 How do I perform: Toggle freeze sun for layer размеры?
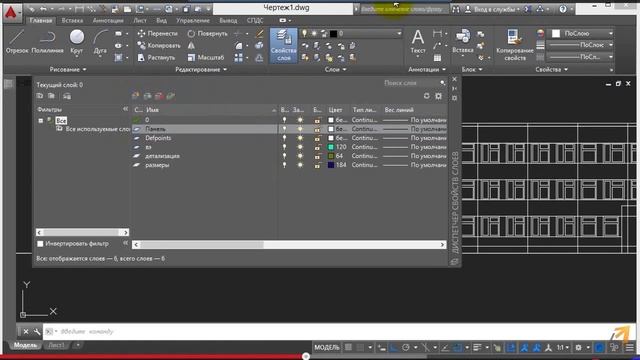[x=300, y=165]
